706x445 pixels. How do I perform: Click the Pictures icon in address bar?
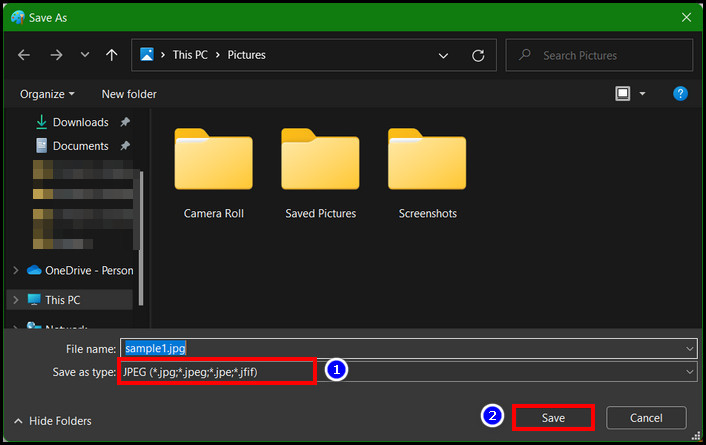(x=147, y=54)
